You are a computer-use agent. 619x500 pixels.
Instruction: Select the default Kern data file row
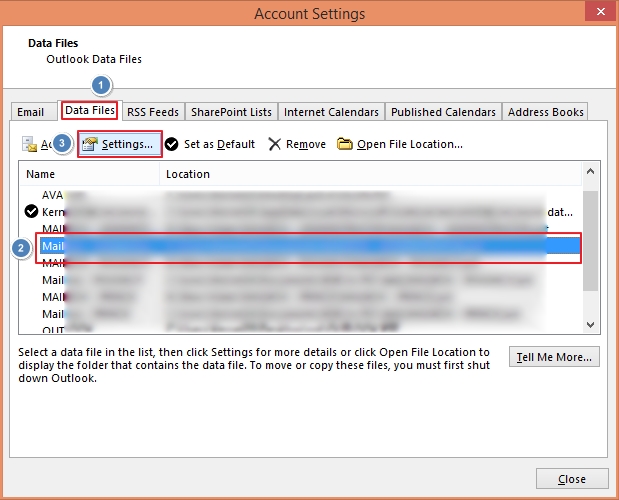[x=301, y=212]
